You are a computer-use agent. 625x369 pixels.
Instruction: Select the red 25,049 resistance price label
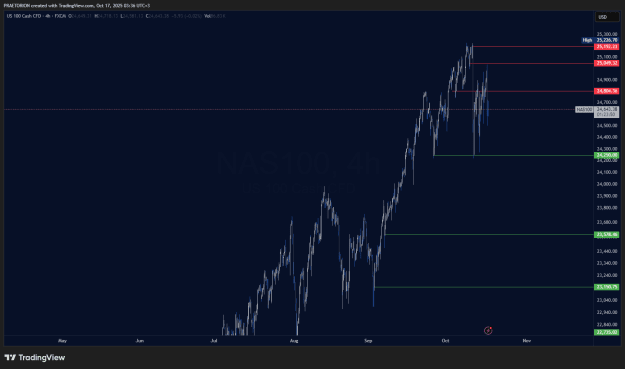[x=606, y=63]
